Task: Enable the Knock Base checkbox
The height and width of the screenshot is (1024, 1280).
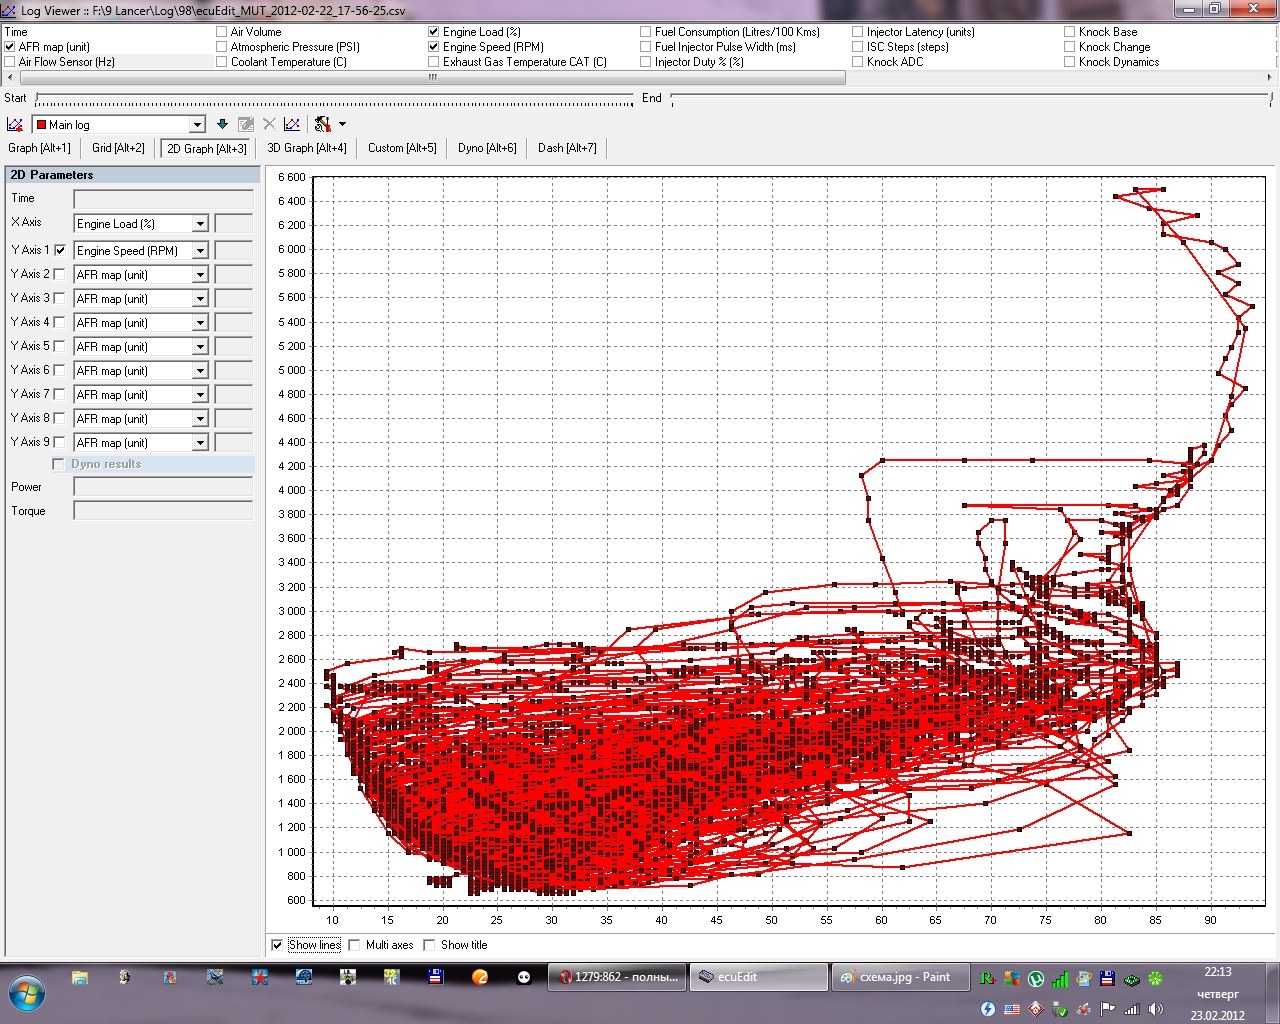Action: coord(1070,32)
